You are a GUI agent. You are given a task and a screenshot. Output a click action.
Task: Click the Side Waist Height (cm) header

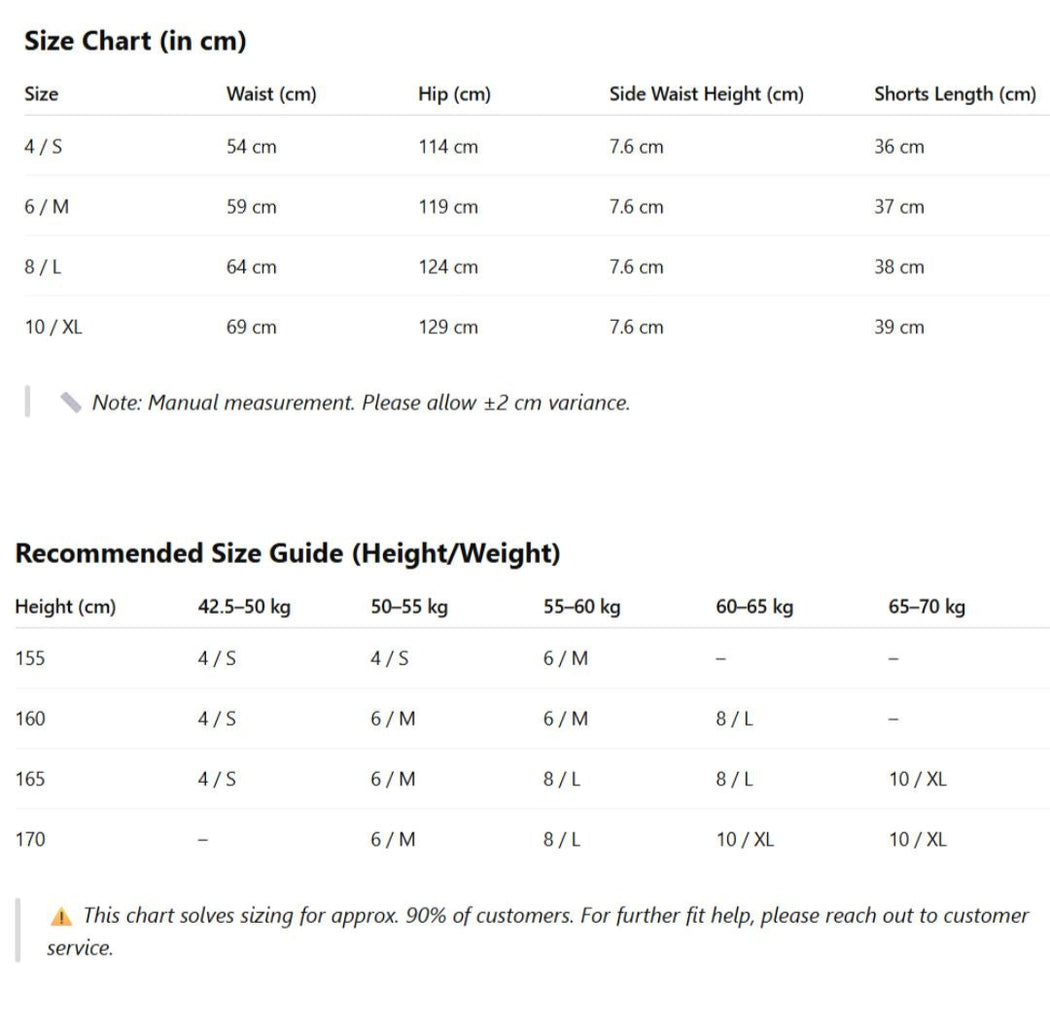(x=706, y=94)
